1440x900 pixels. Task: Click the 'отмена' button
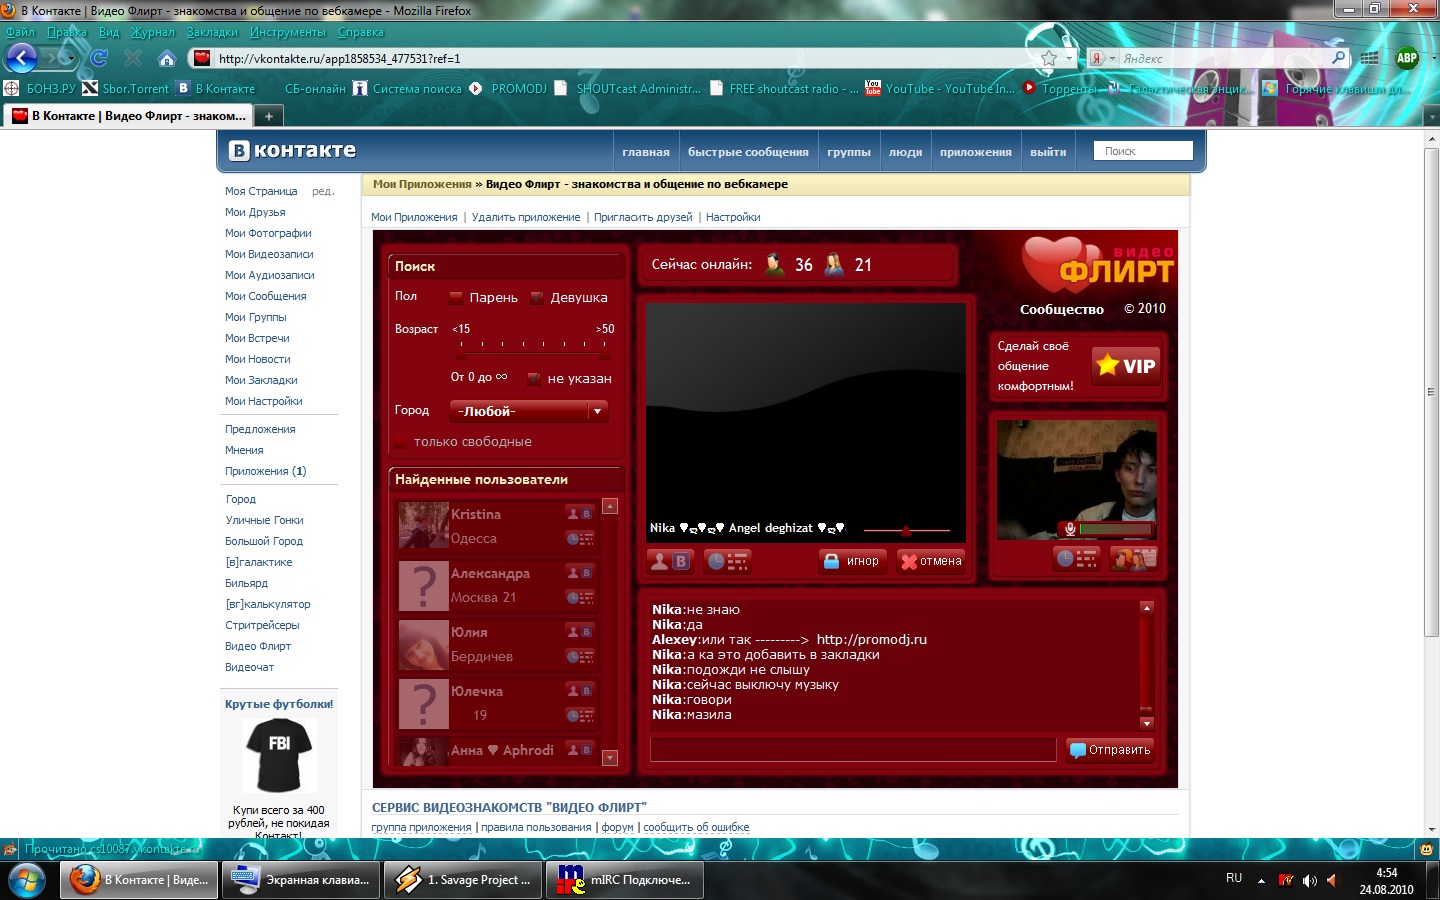point(931,561)
